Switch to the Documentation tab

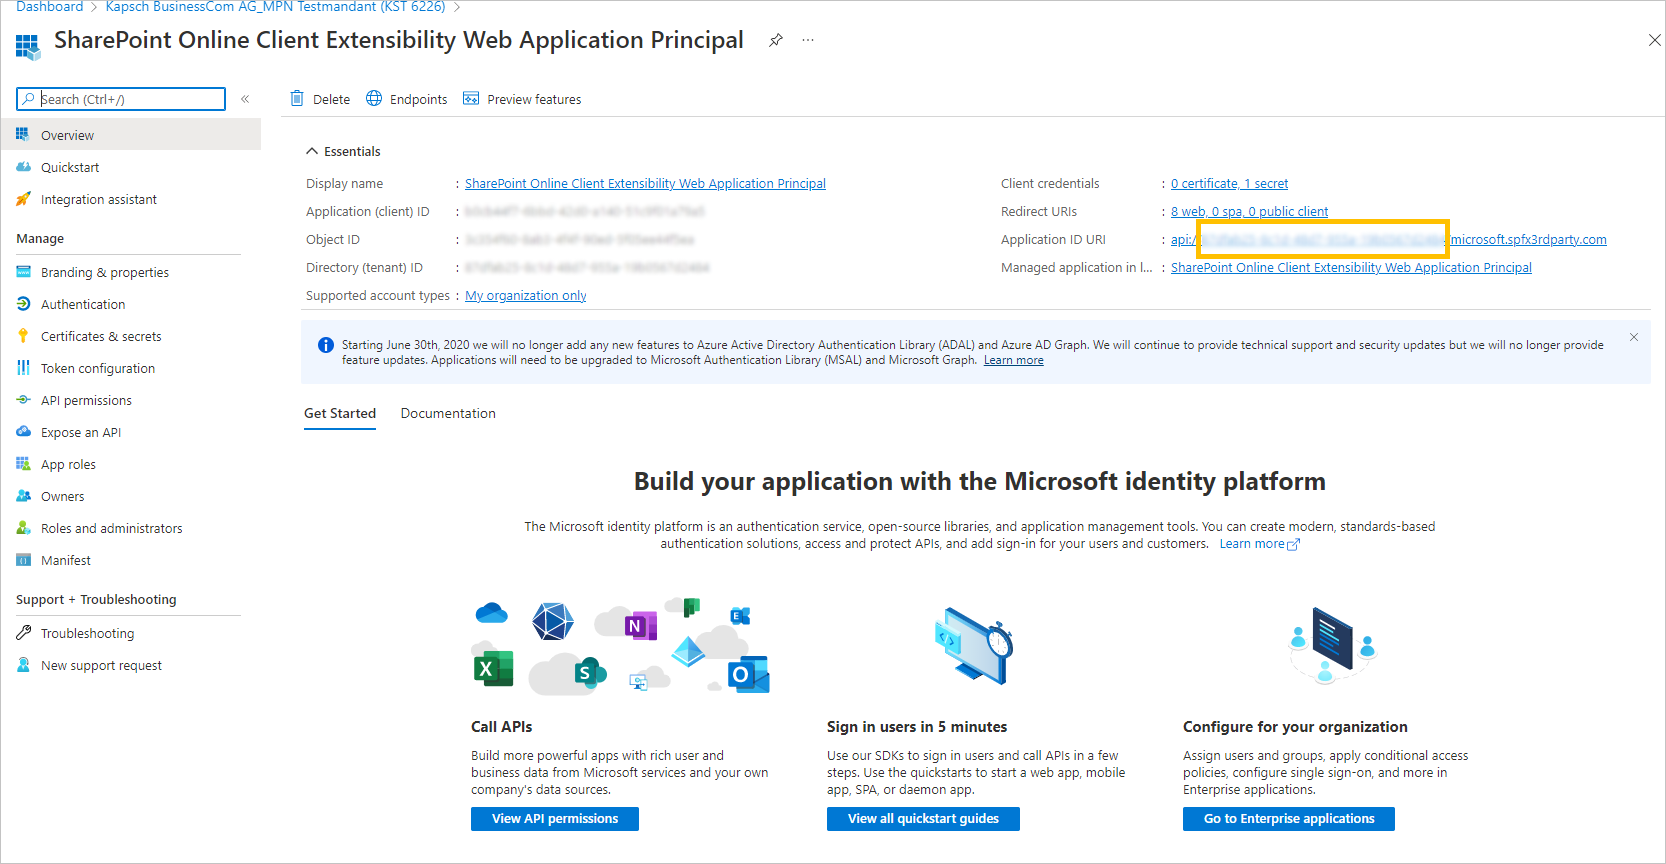point(448,413)
